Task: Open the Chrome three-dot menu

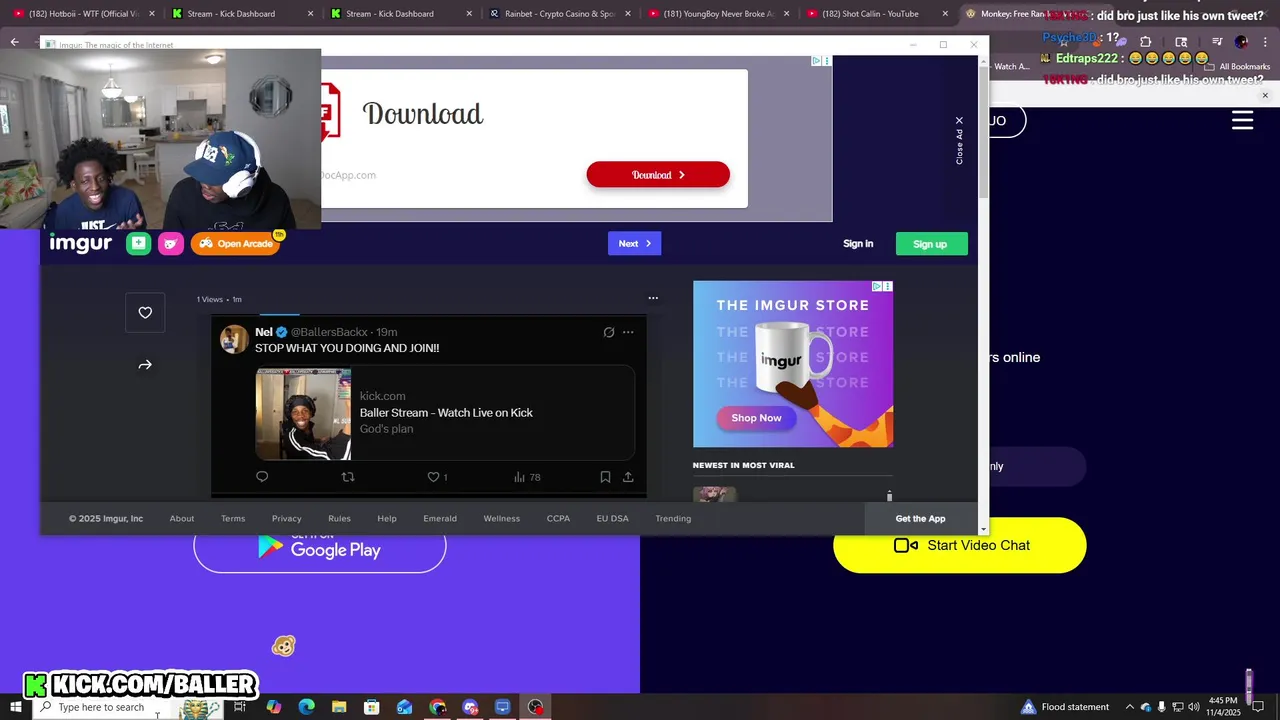Action: click(1264, 42)
